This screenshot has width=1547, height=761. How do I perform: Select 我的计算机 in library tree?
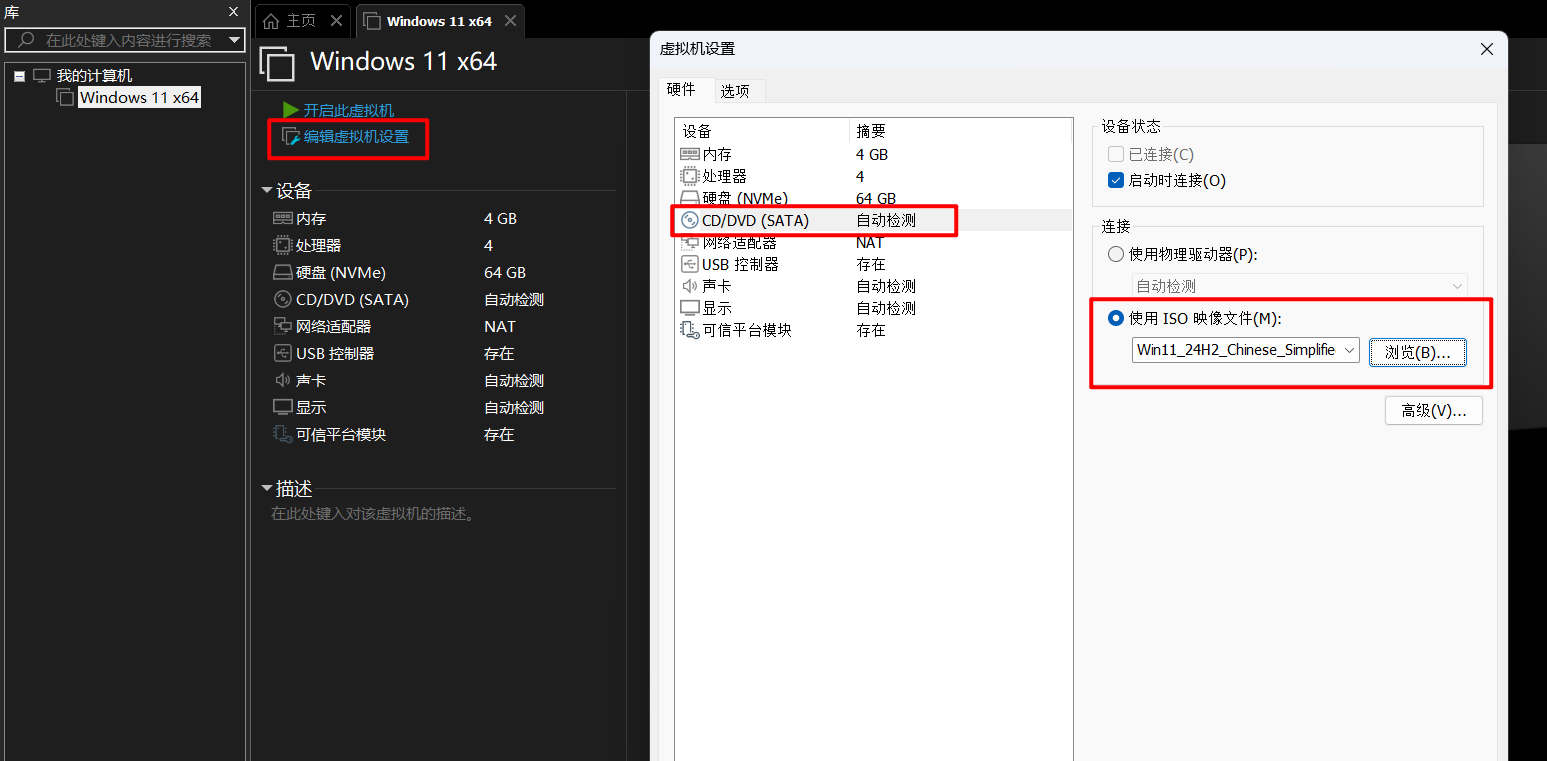(x=94, y=75)
